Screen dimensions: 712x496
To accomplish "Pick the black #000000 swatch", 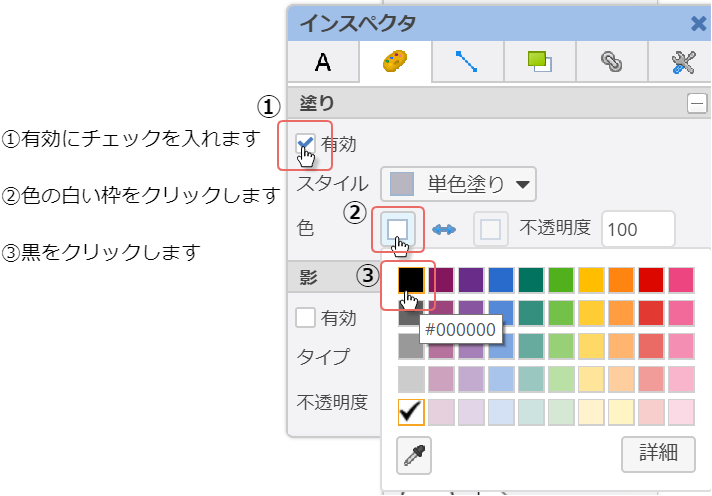I will pos(411,280).
